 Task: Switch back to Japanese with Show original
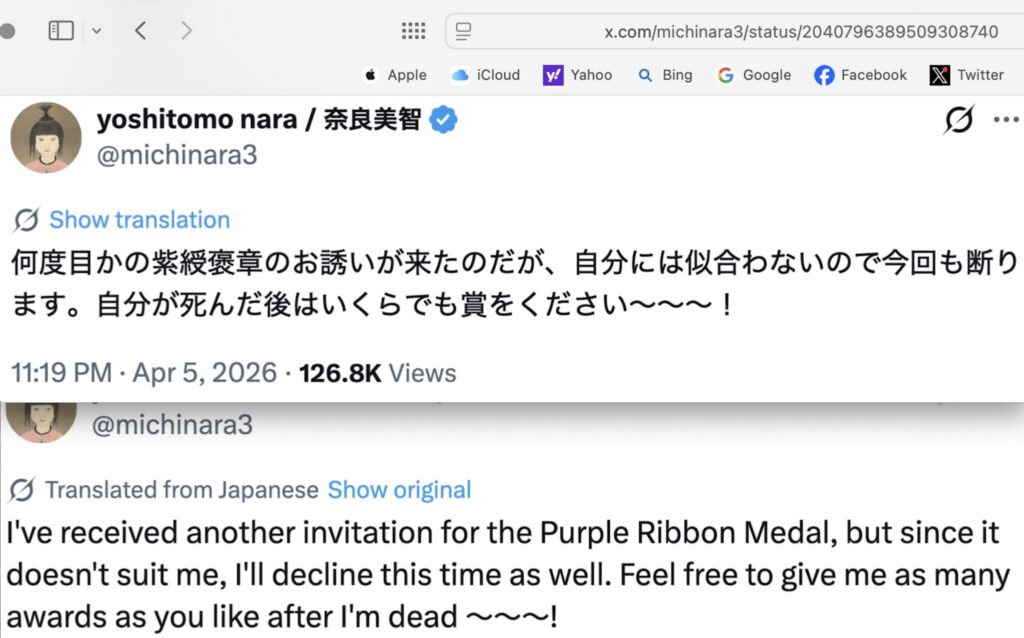tap(399, 490)
